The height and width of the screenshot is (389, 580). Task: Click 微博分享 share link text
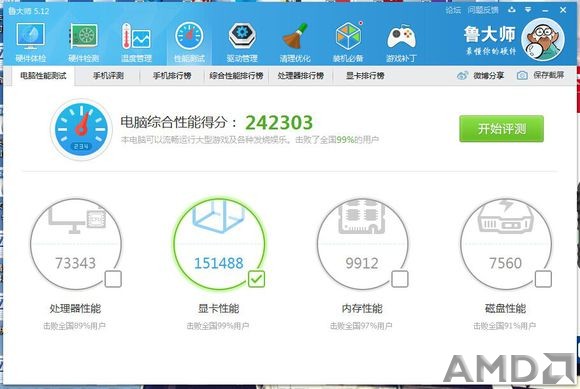tap(488, 75)
